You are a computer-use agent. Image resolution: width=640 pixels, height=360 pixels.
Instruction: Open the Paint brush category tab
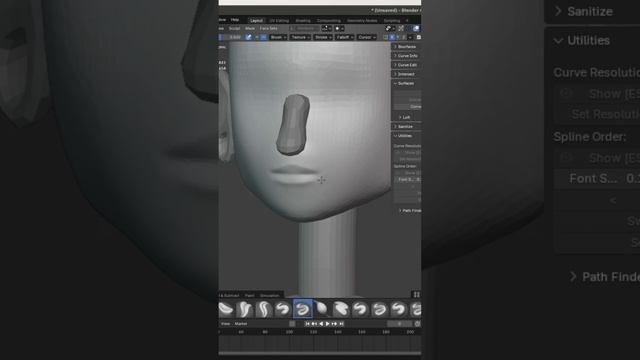[x=249, y=295]
